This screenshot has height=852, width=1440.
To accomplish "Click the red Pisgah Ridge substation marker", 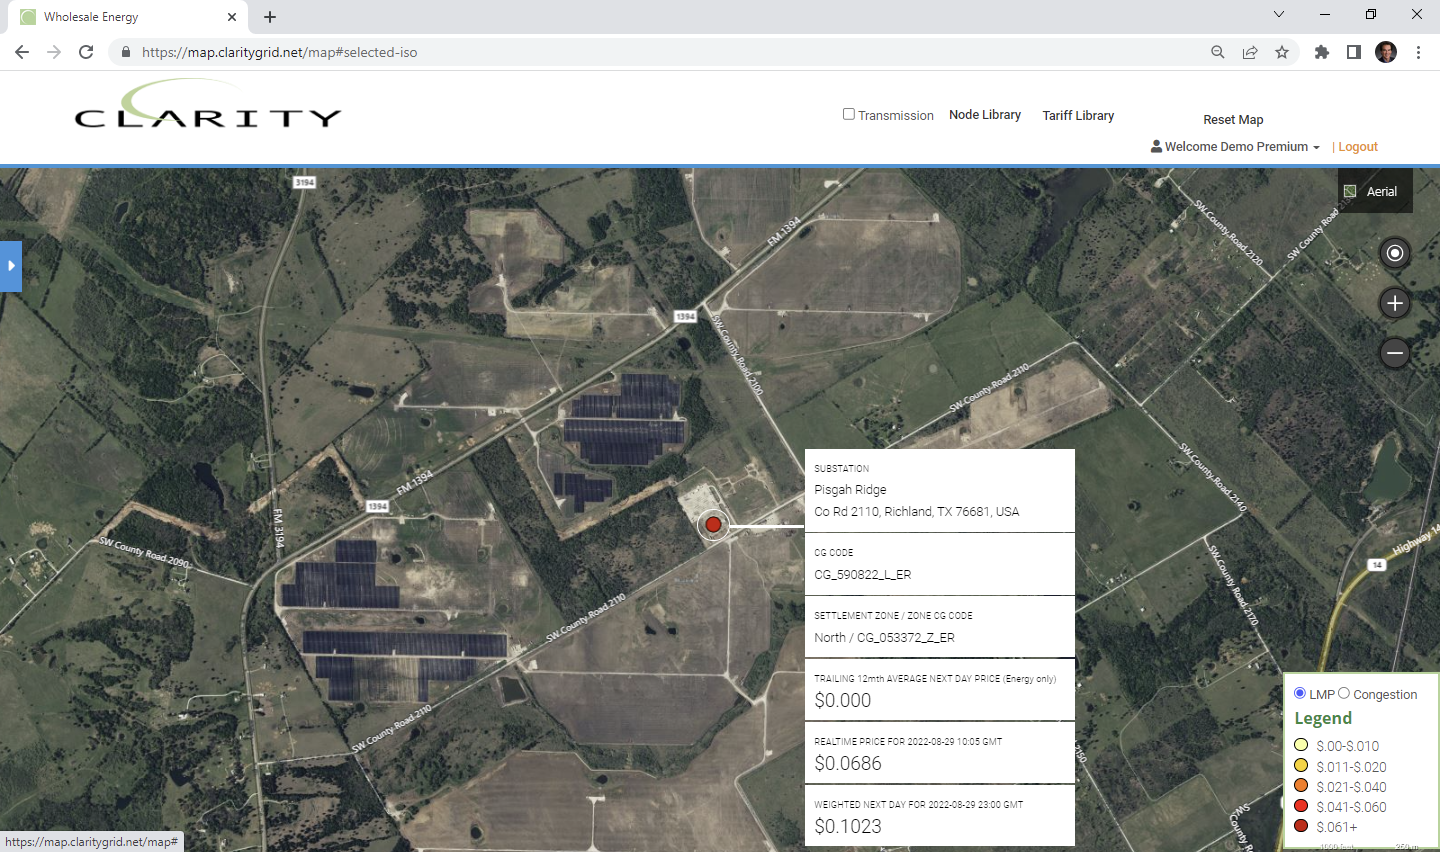I will [713, 524].
